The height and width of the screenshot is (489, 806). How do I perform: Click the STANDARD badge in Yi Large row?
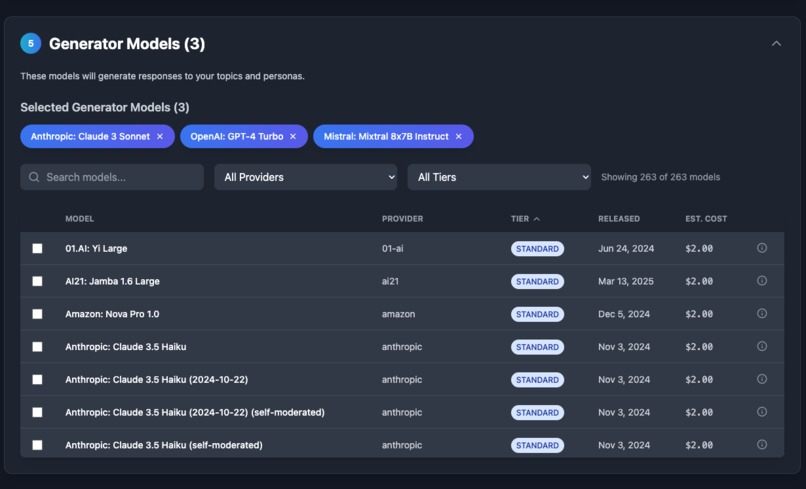pyautogui.click(x=537, y=249)
